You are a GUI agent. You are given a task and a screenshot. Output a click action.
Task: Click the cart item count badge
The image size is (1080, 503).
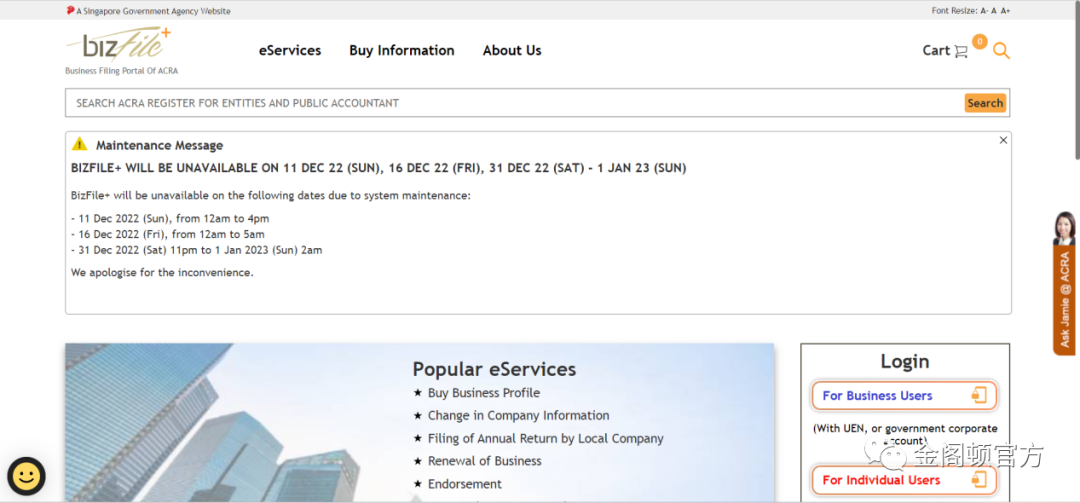(979, 41)
